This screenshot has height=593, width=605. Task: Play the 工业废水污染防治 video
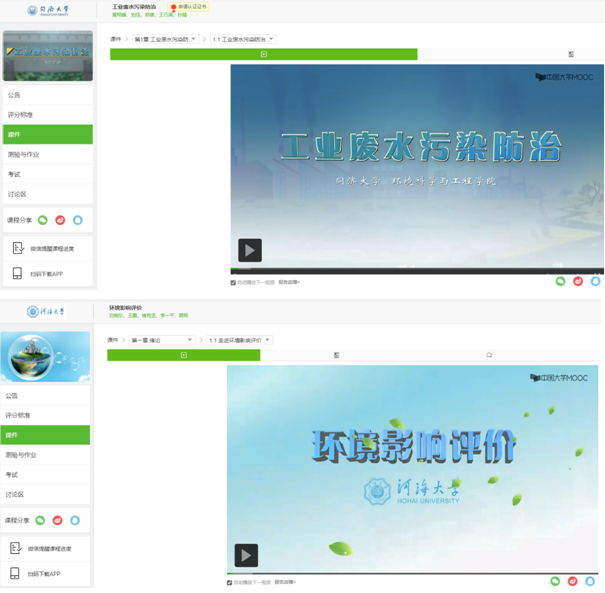tap(250, 250)
